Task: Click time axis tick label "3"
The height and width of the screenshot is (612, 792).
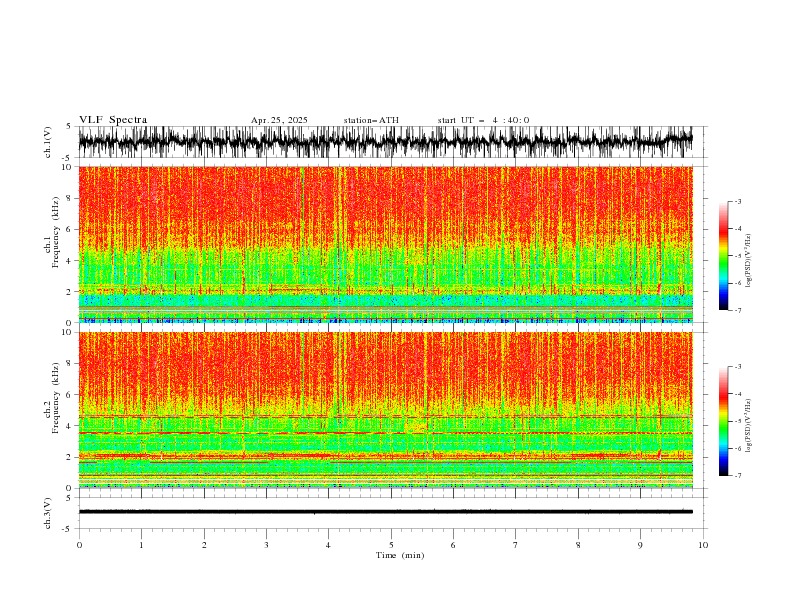Action: coord(266,545)
